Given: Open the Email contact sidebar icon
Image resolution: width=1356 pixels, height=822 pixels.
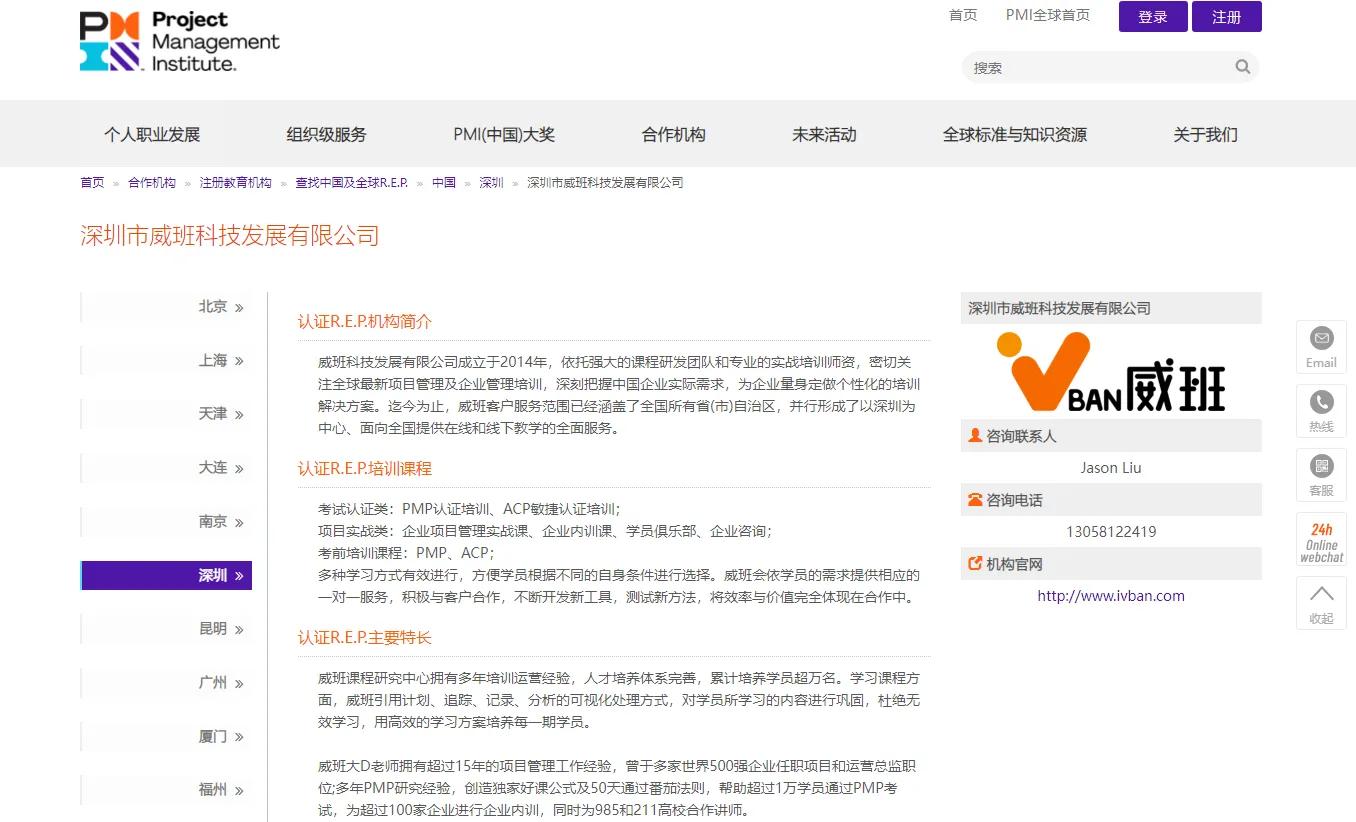Looking at the screenshot, I should click(x=1320, y=345).
